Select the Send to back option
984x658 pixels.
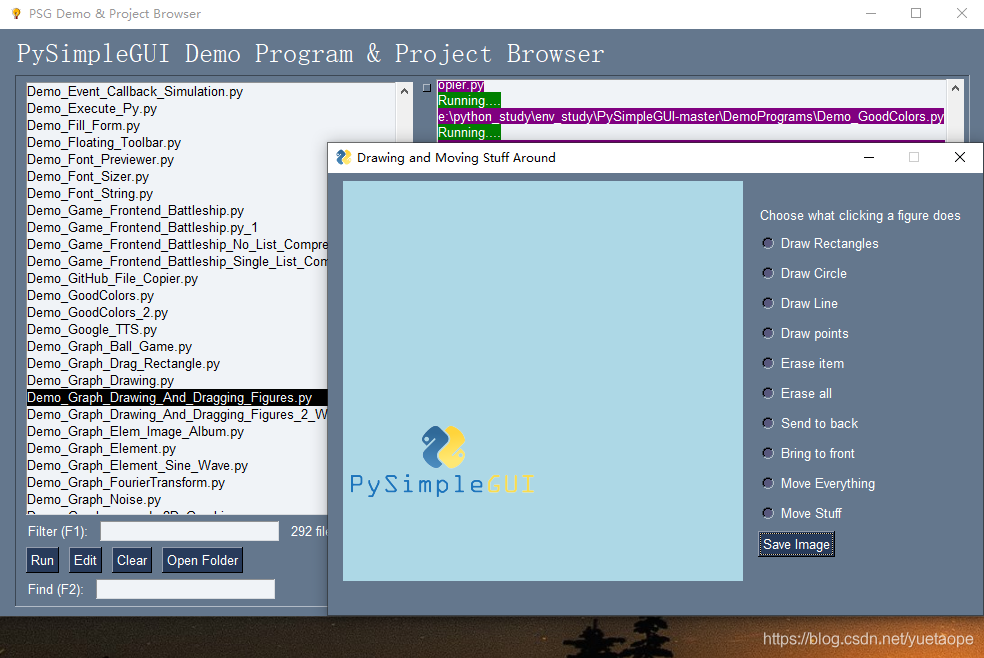point(767,424)
